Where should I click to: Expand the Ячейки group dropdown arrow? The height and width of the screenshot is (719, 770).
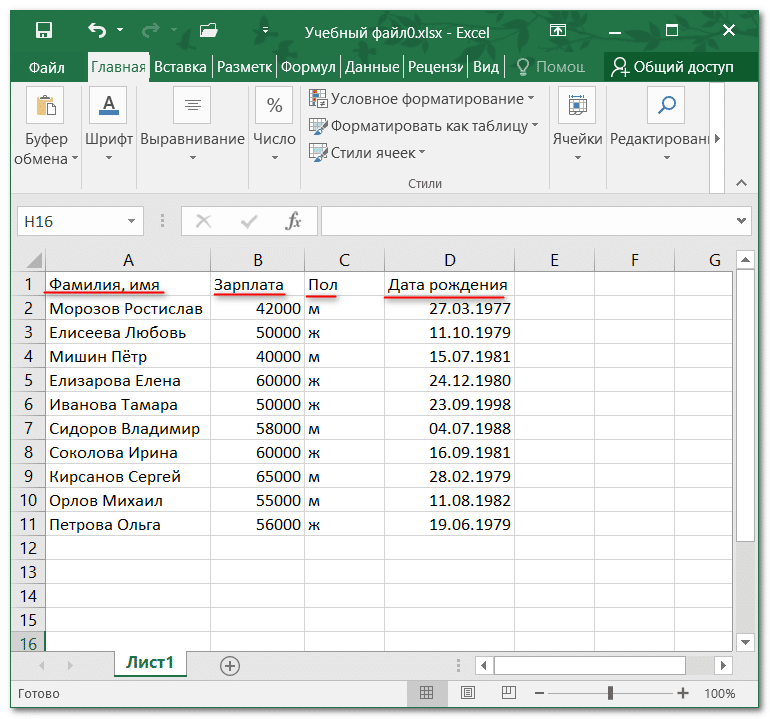click(578, 158)
